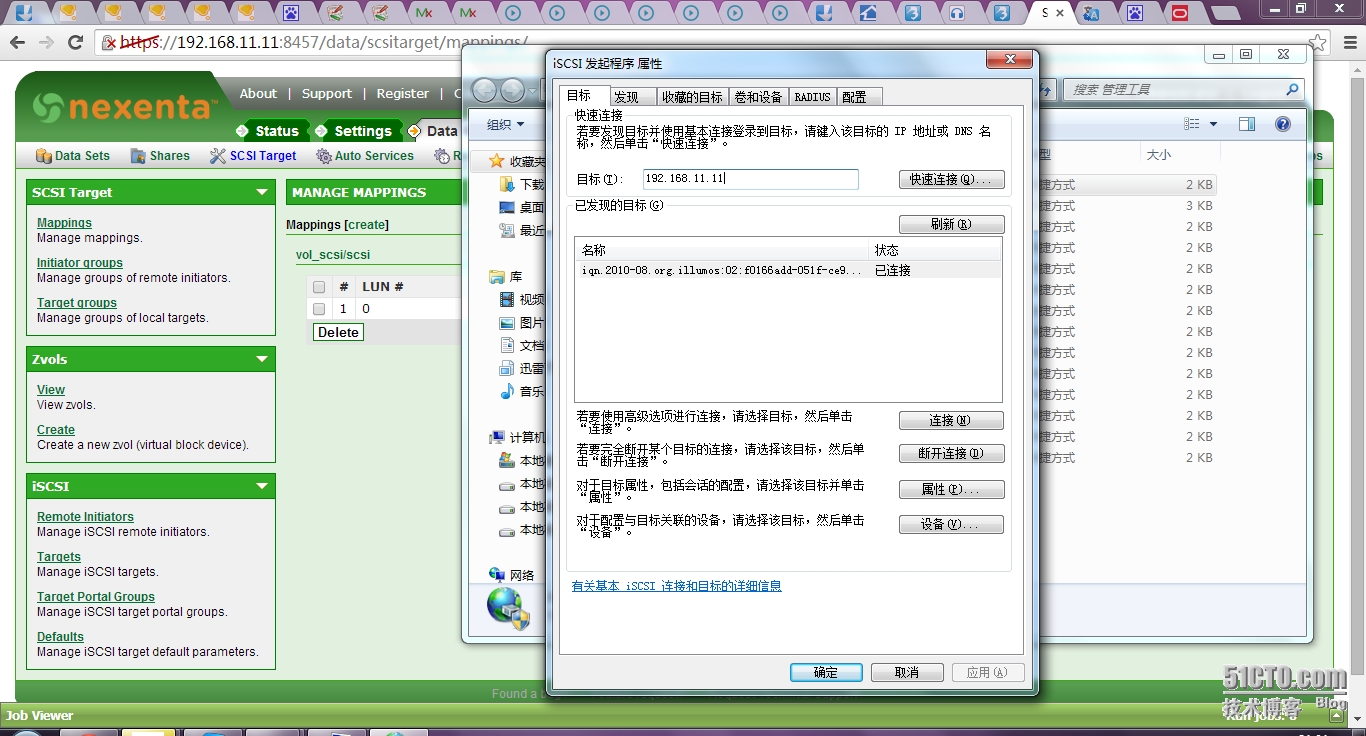Bookmark this page with the star icon
The image size is (1366, 736).
point(1318,42)
